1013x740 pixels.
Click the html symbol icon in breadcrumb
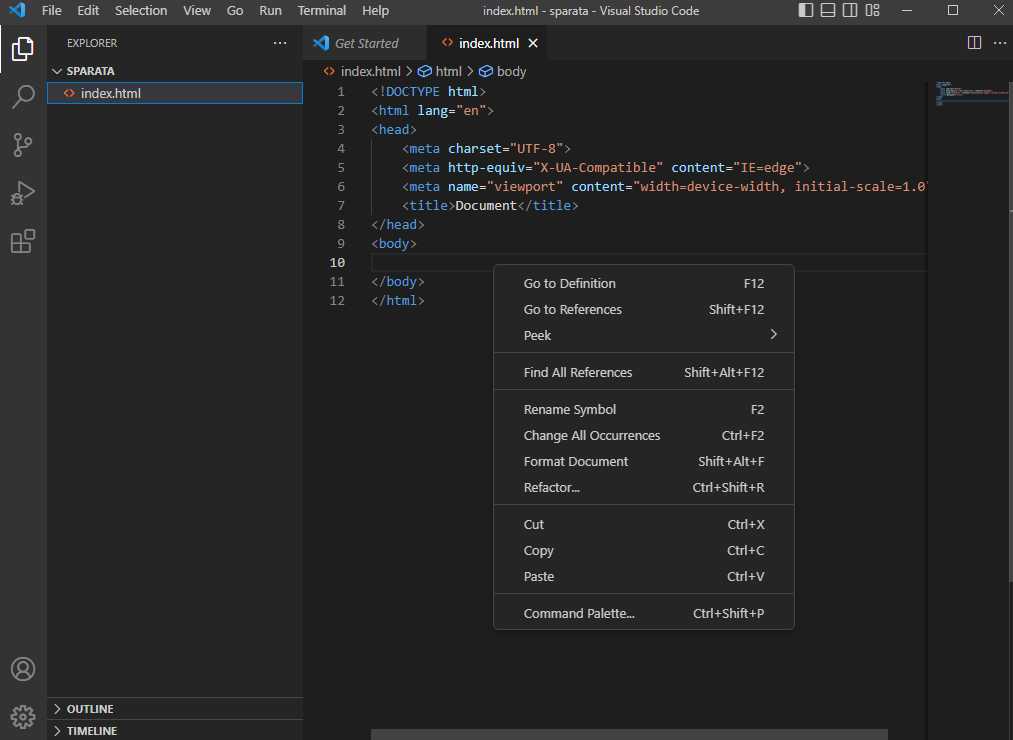(x=424, y=71)
